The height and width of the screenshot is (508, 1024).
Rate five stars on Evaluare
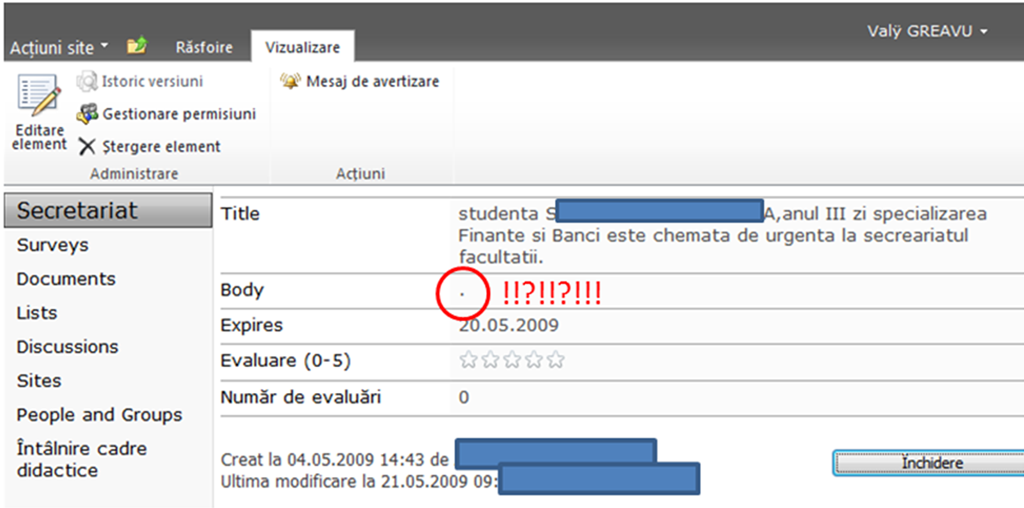[x=556, y=360]
